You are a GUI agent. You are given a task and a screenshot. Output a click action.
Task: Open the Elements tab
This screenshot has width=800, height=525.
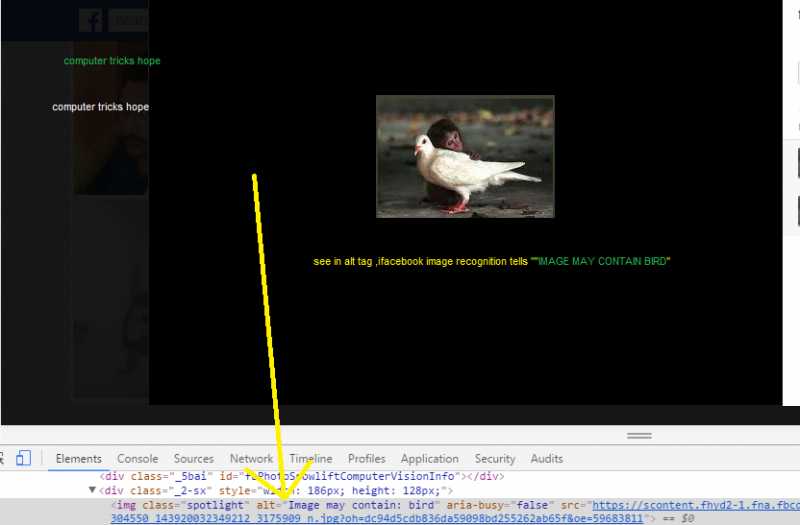coord(79,459)
